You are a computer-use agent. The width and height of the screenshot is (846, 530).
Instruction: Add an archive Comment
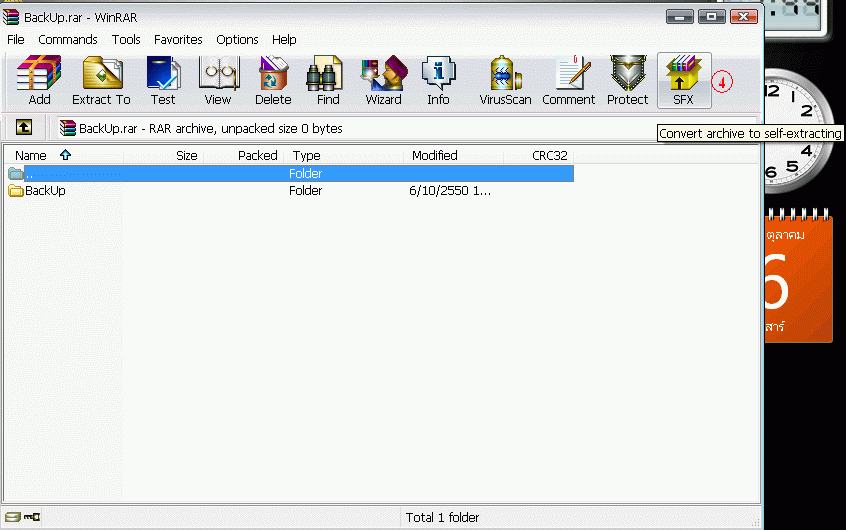coord(569,81)
